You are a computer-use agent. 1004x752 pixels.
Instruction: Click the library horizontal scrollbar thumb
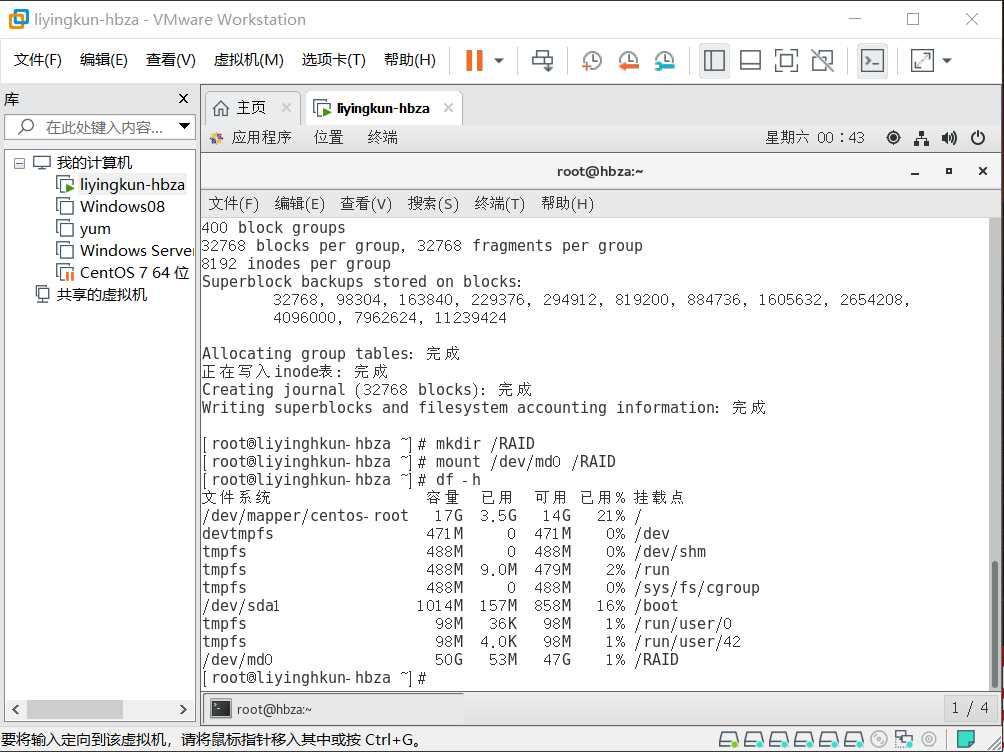(74, 709)
